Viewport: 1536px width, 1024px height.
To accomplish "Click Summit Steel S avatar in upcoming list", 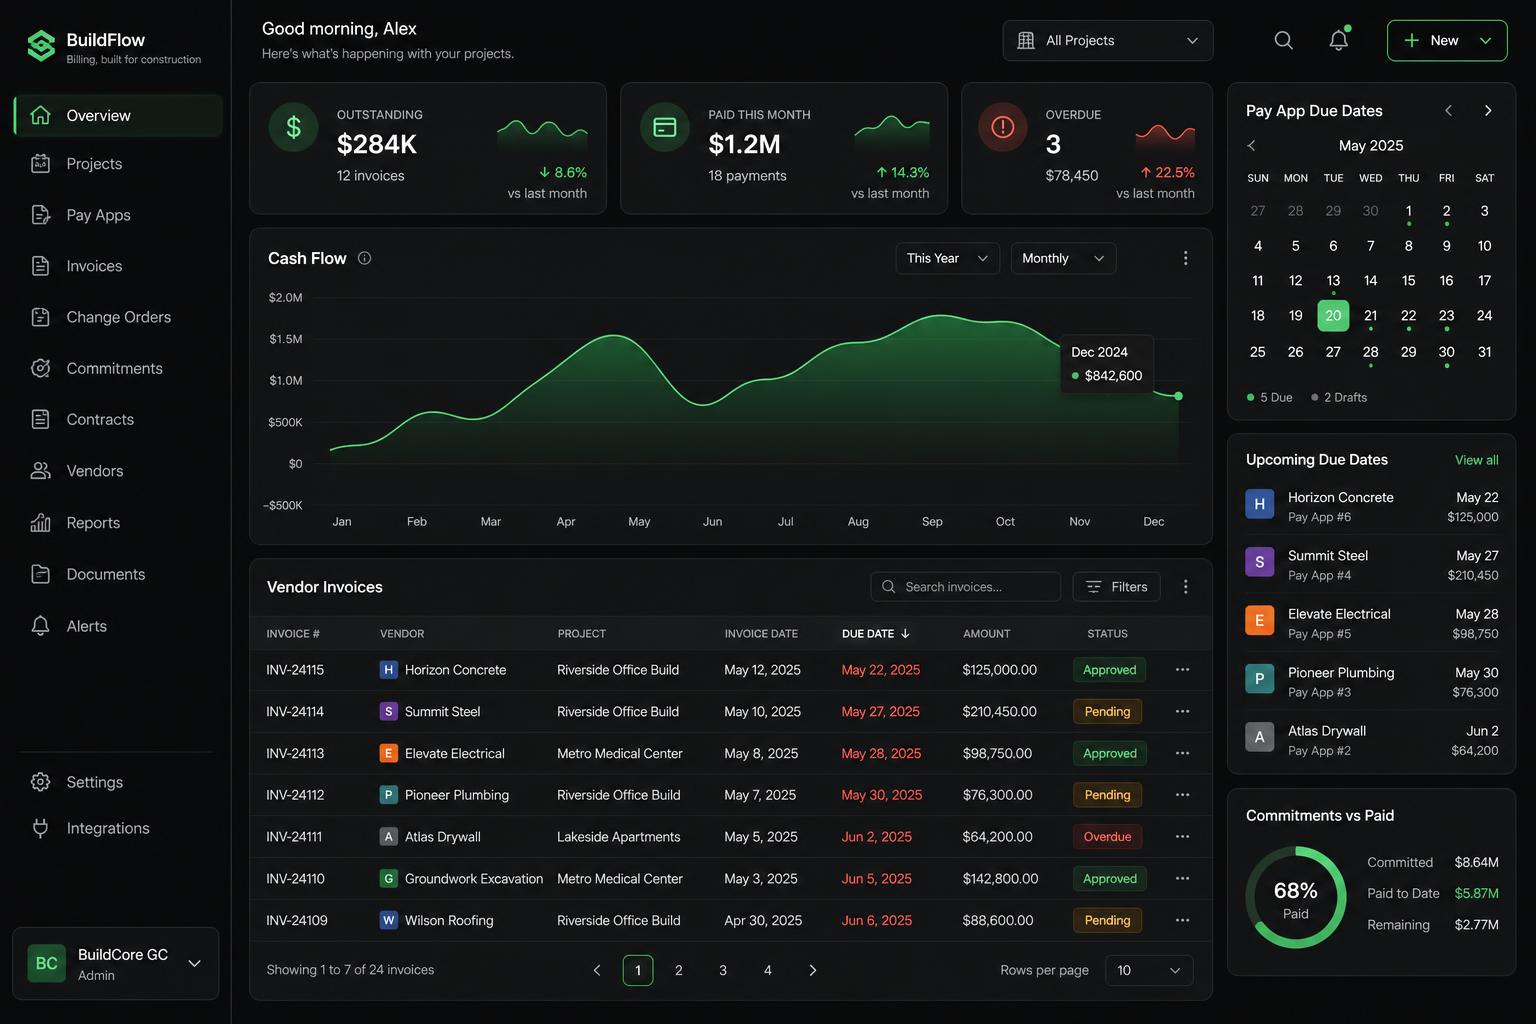I will (x=1260, y=562).
